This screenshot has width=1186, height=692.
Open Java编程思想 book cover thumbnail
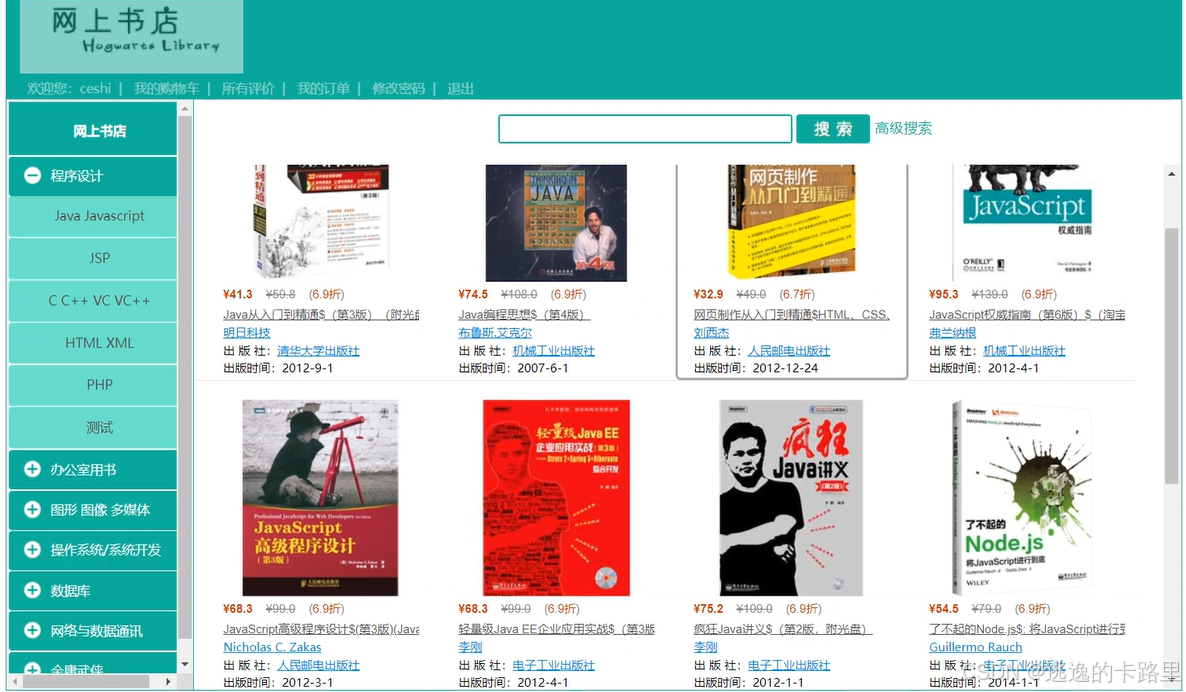tap(556, 223)
